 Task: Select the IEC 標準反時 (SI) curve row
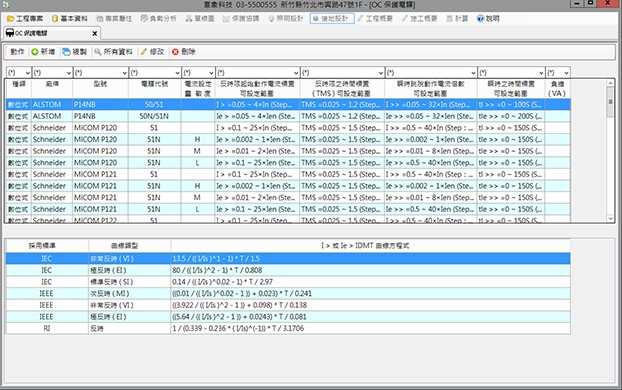(288, 282)
